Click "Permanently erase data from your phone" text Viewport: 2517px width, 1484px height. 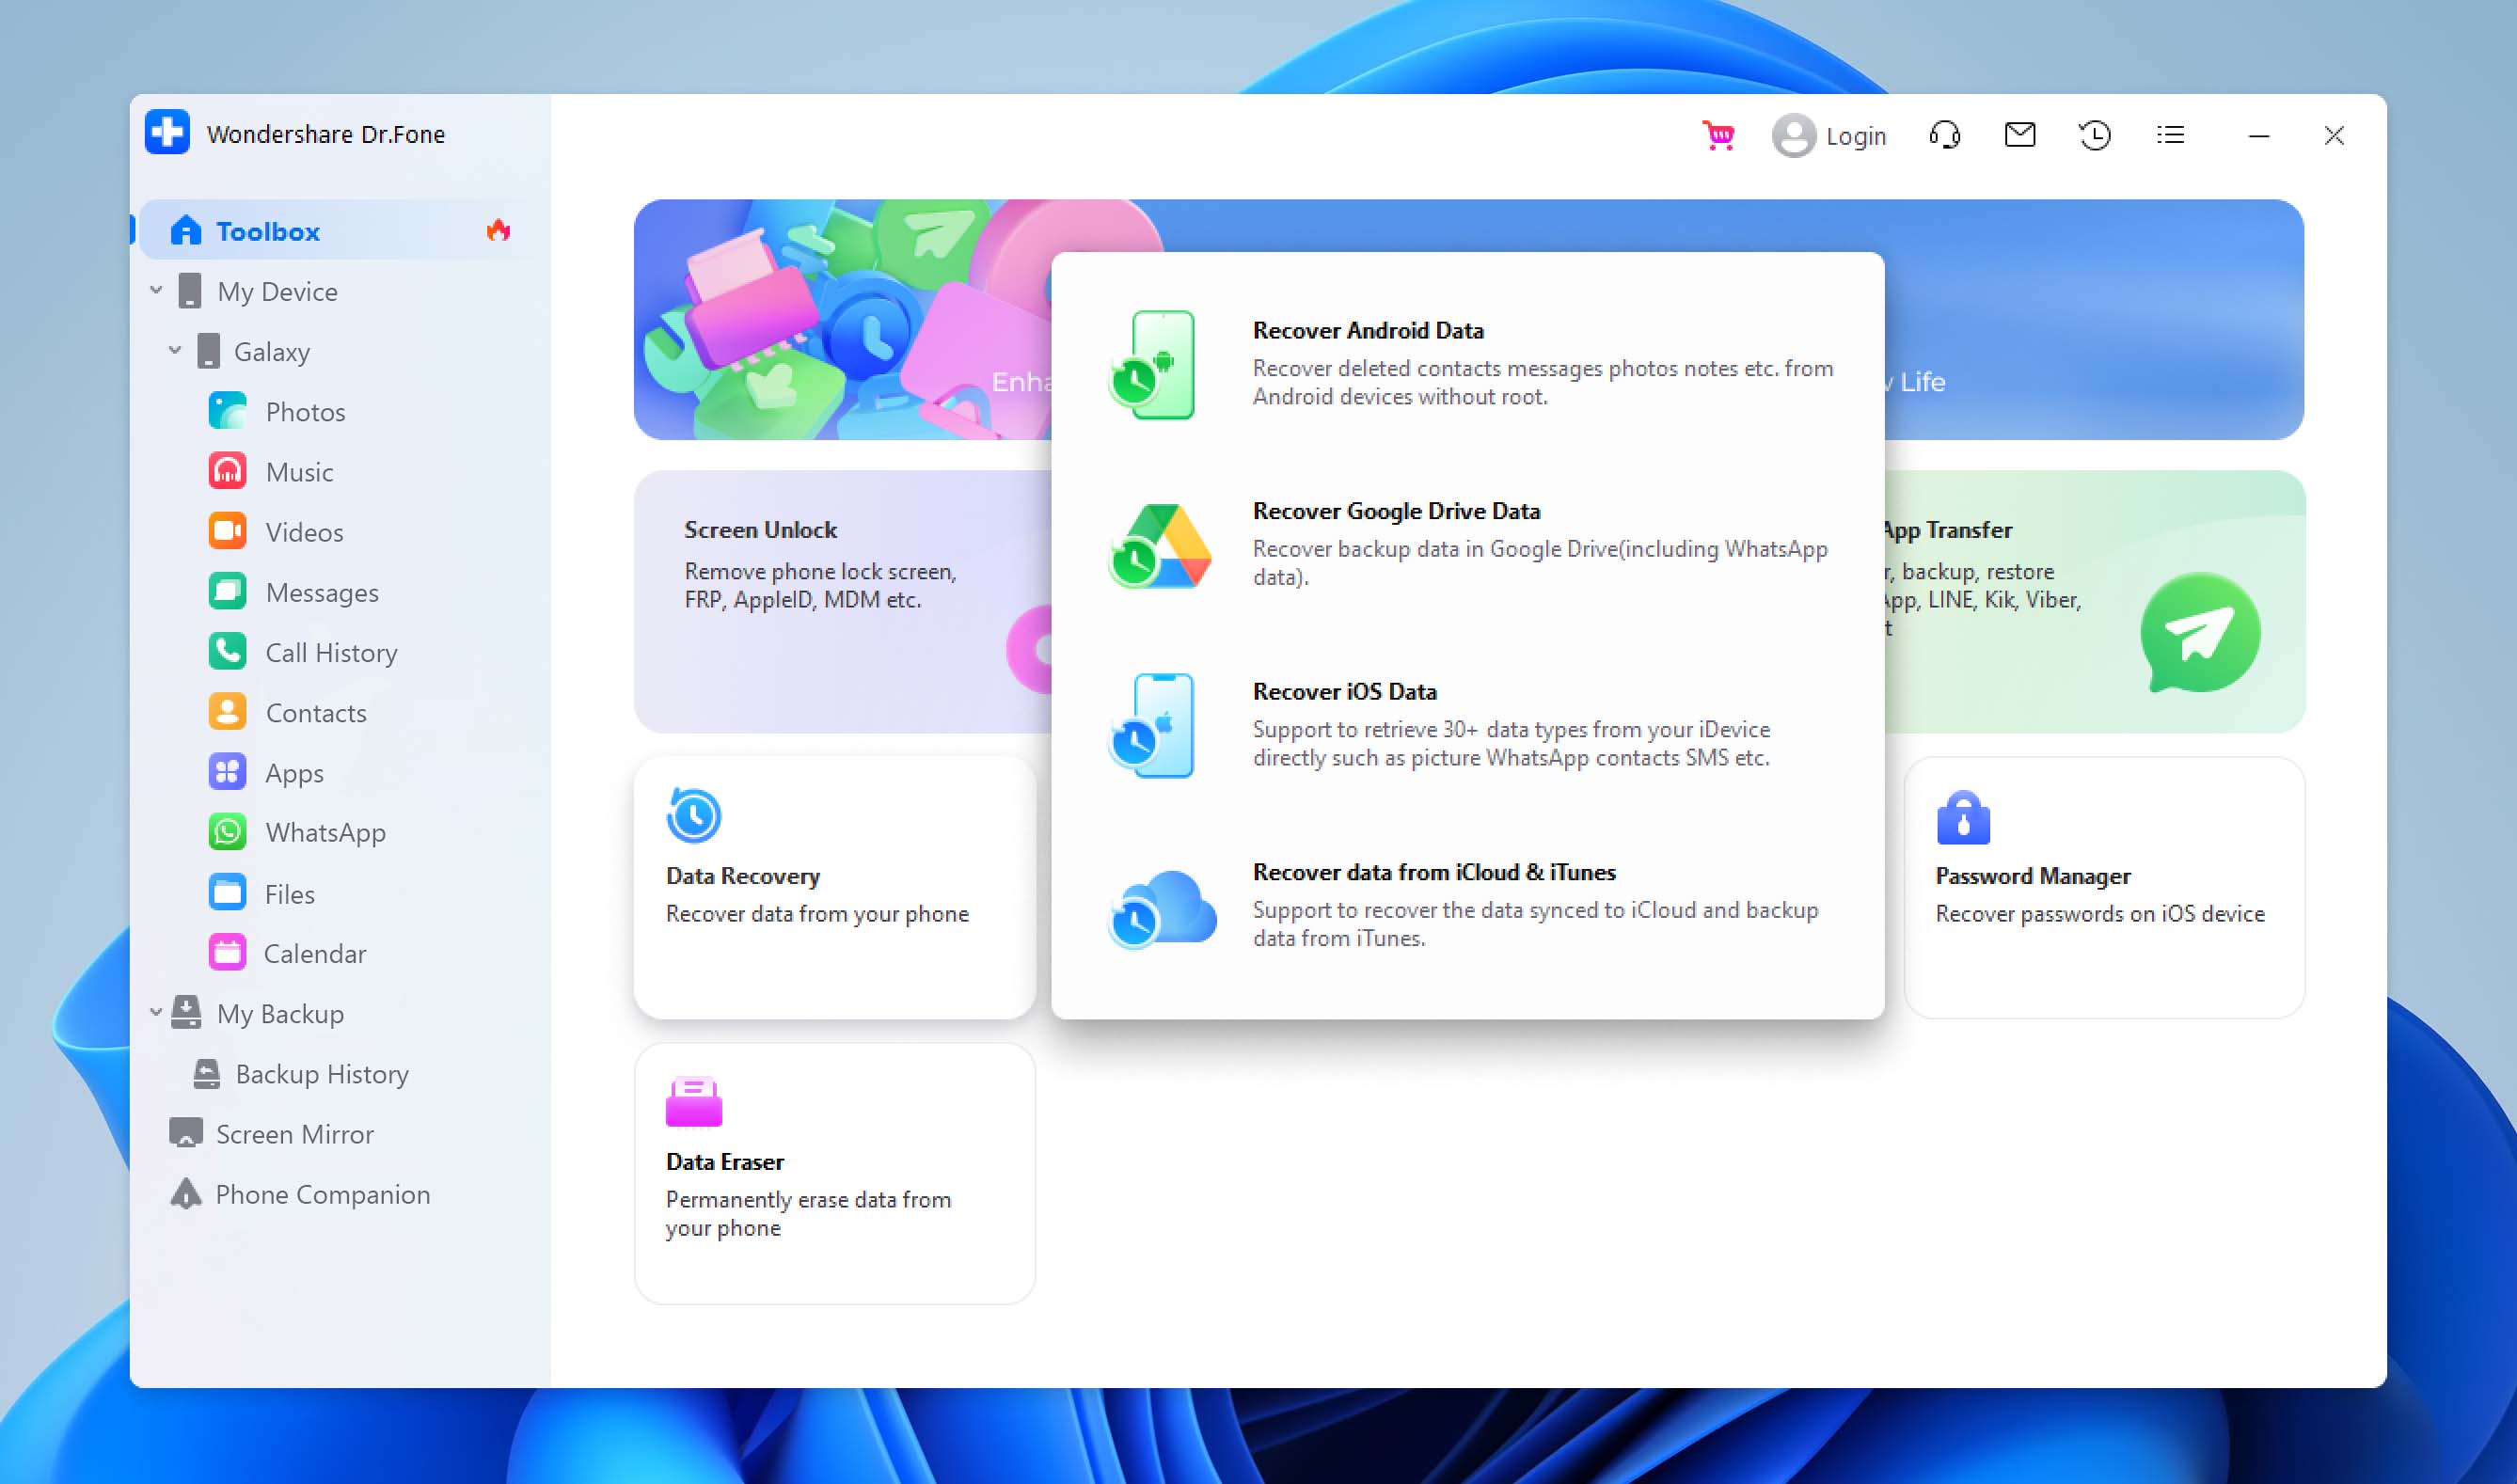tap(808, 1213)
